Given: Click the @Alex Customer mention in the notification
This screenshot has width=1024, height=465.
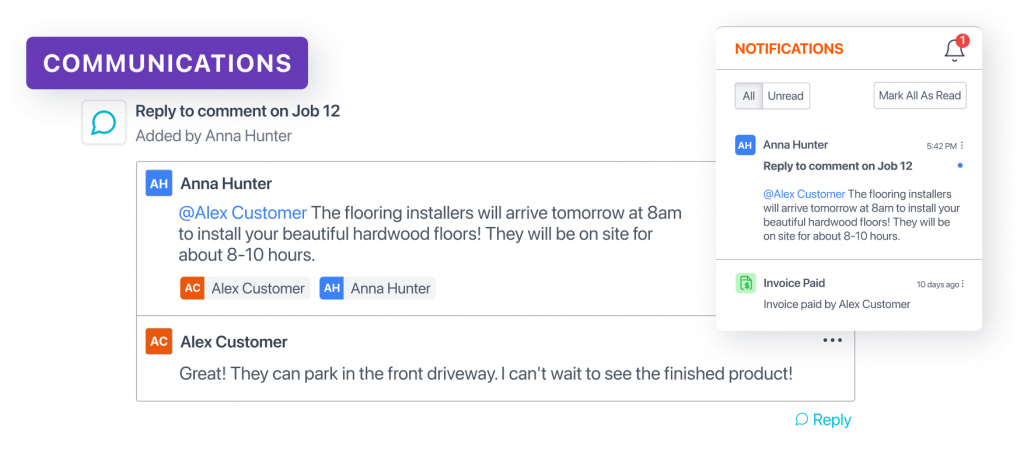Looking at the screenshot, I should coord(804,194).
